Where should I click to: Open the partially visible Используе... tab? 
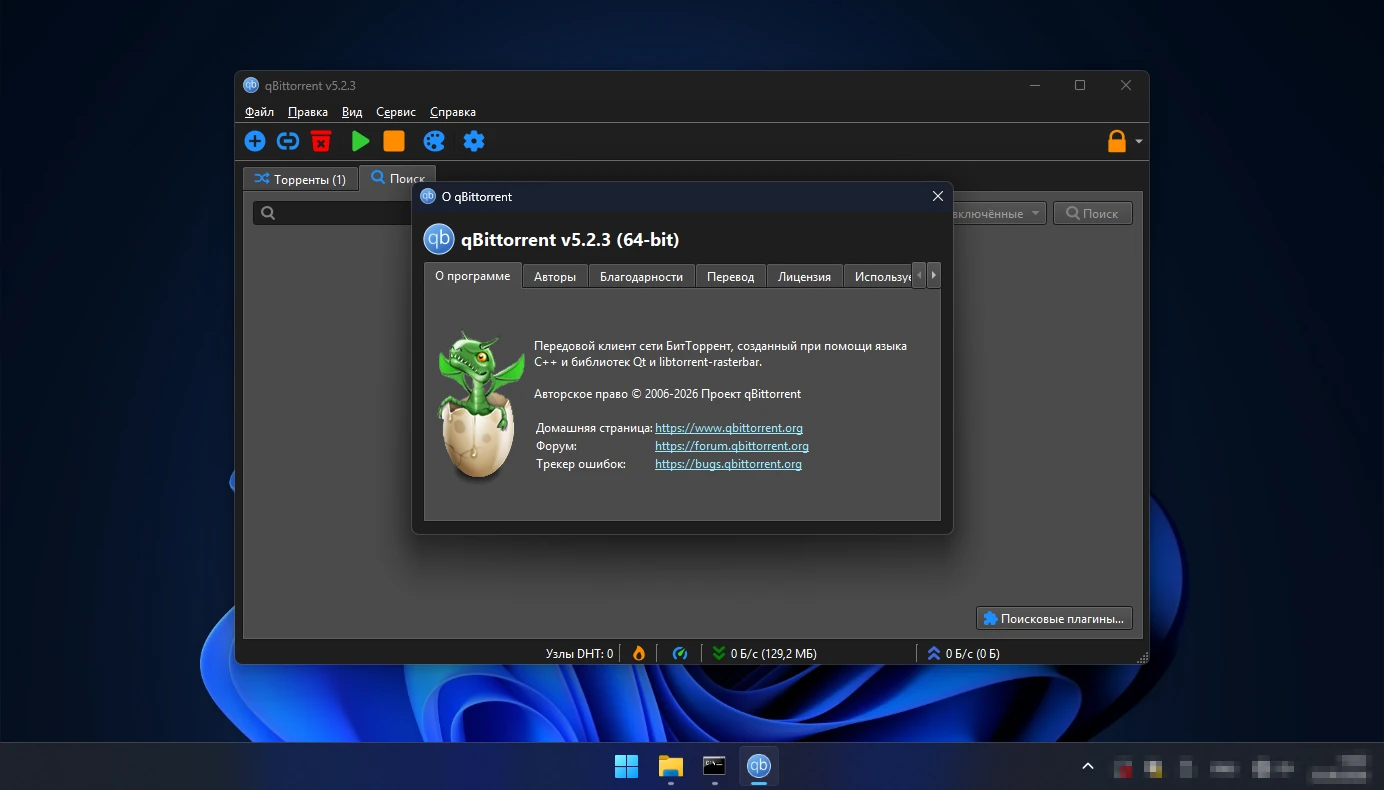coord(879,277)
